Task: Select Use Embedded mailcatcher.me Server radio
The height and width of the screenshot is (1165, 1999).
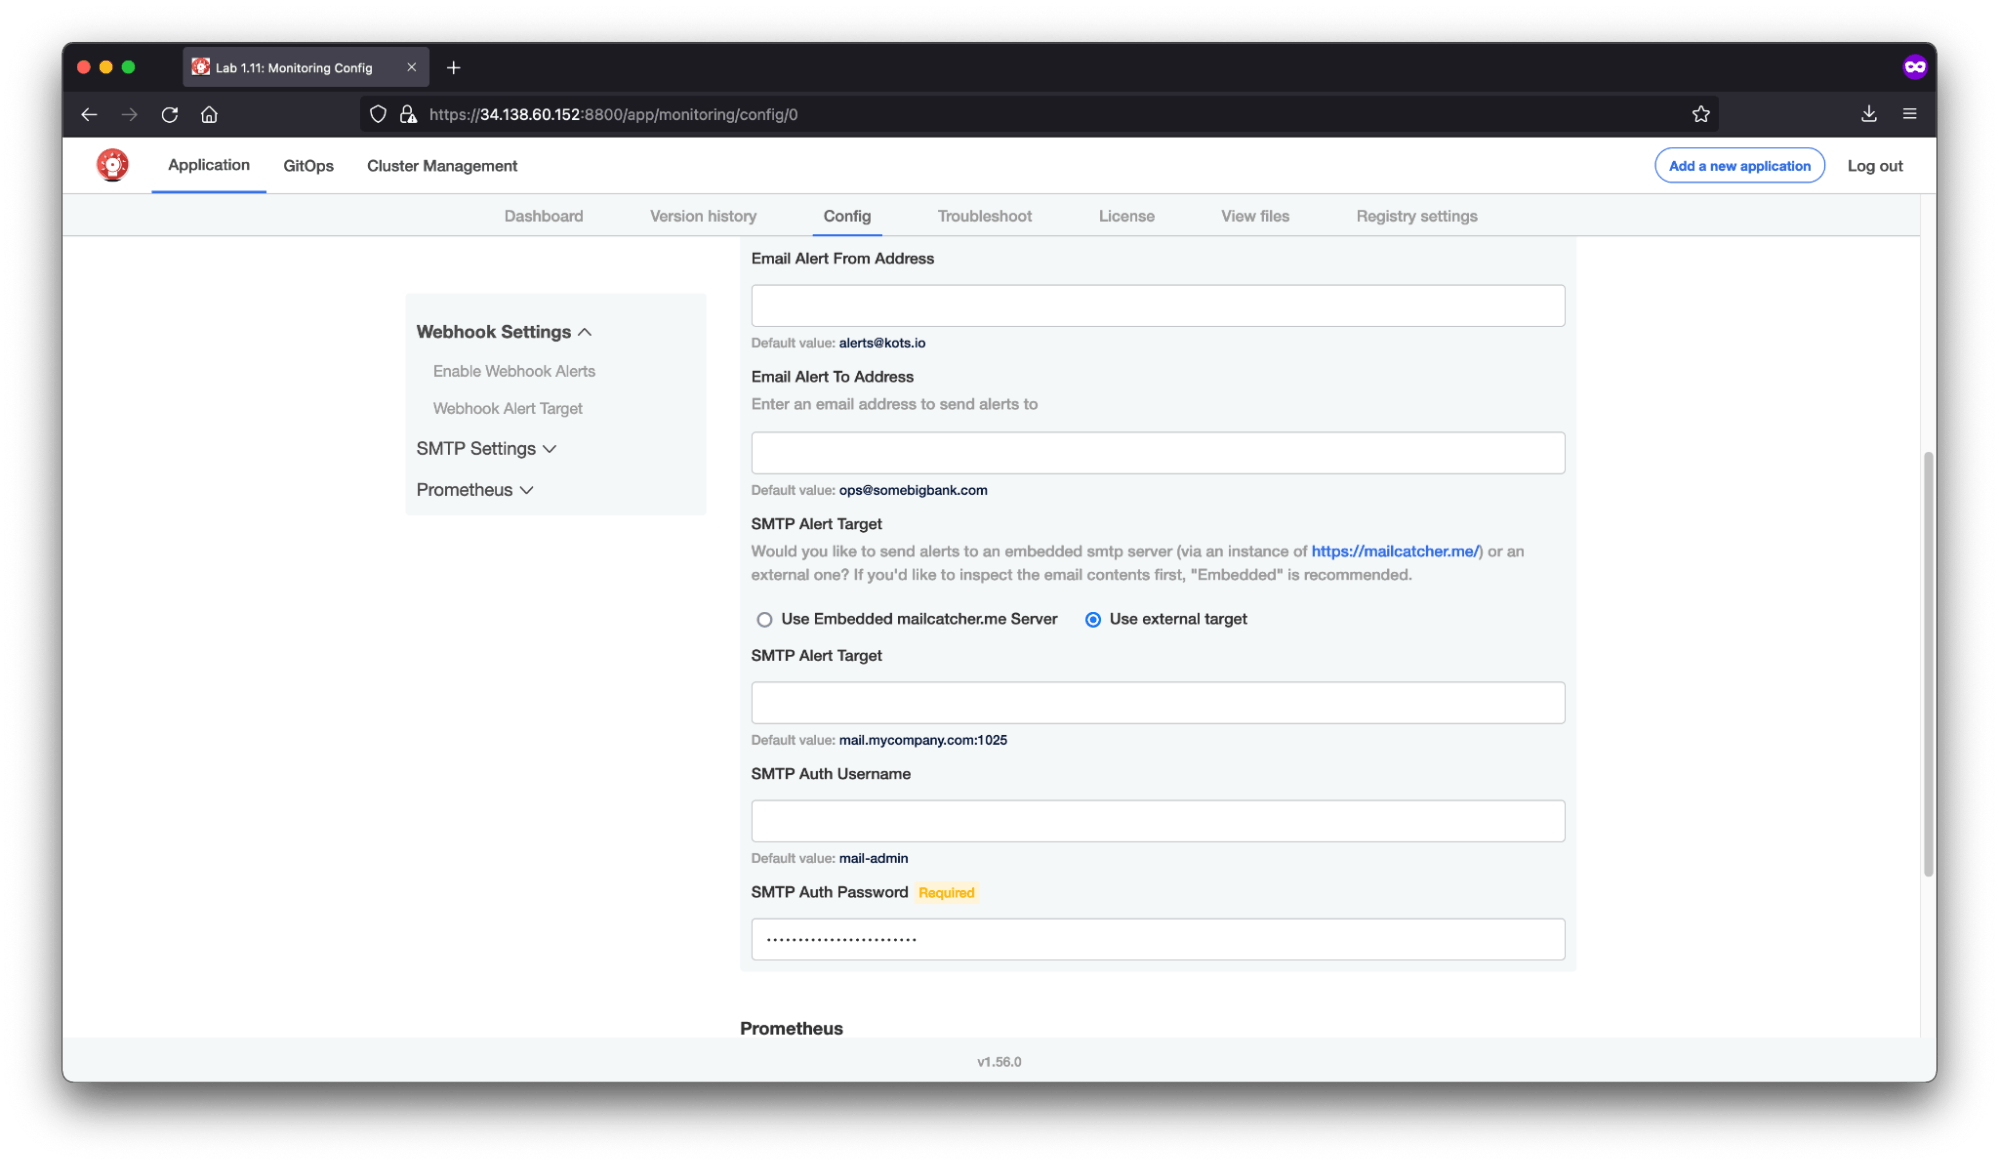Action: pyautogui.click(x=764, y=620)
